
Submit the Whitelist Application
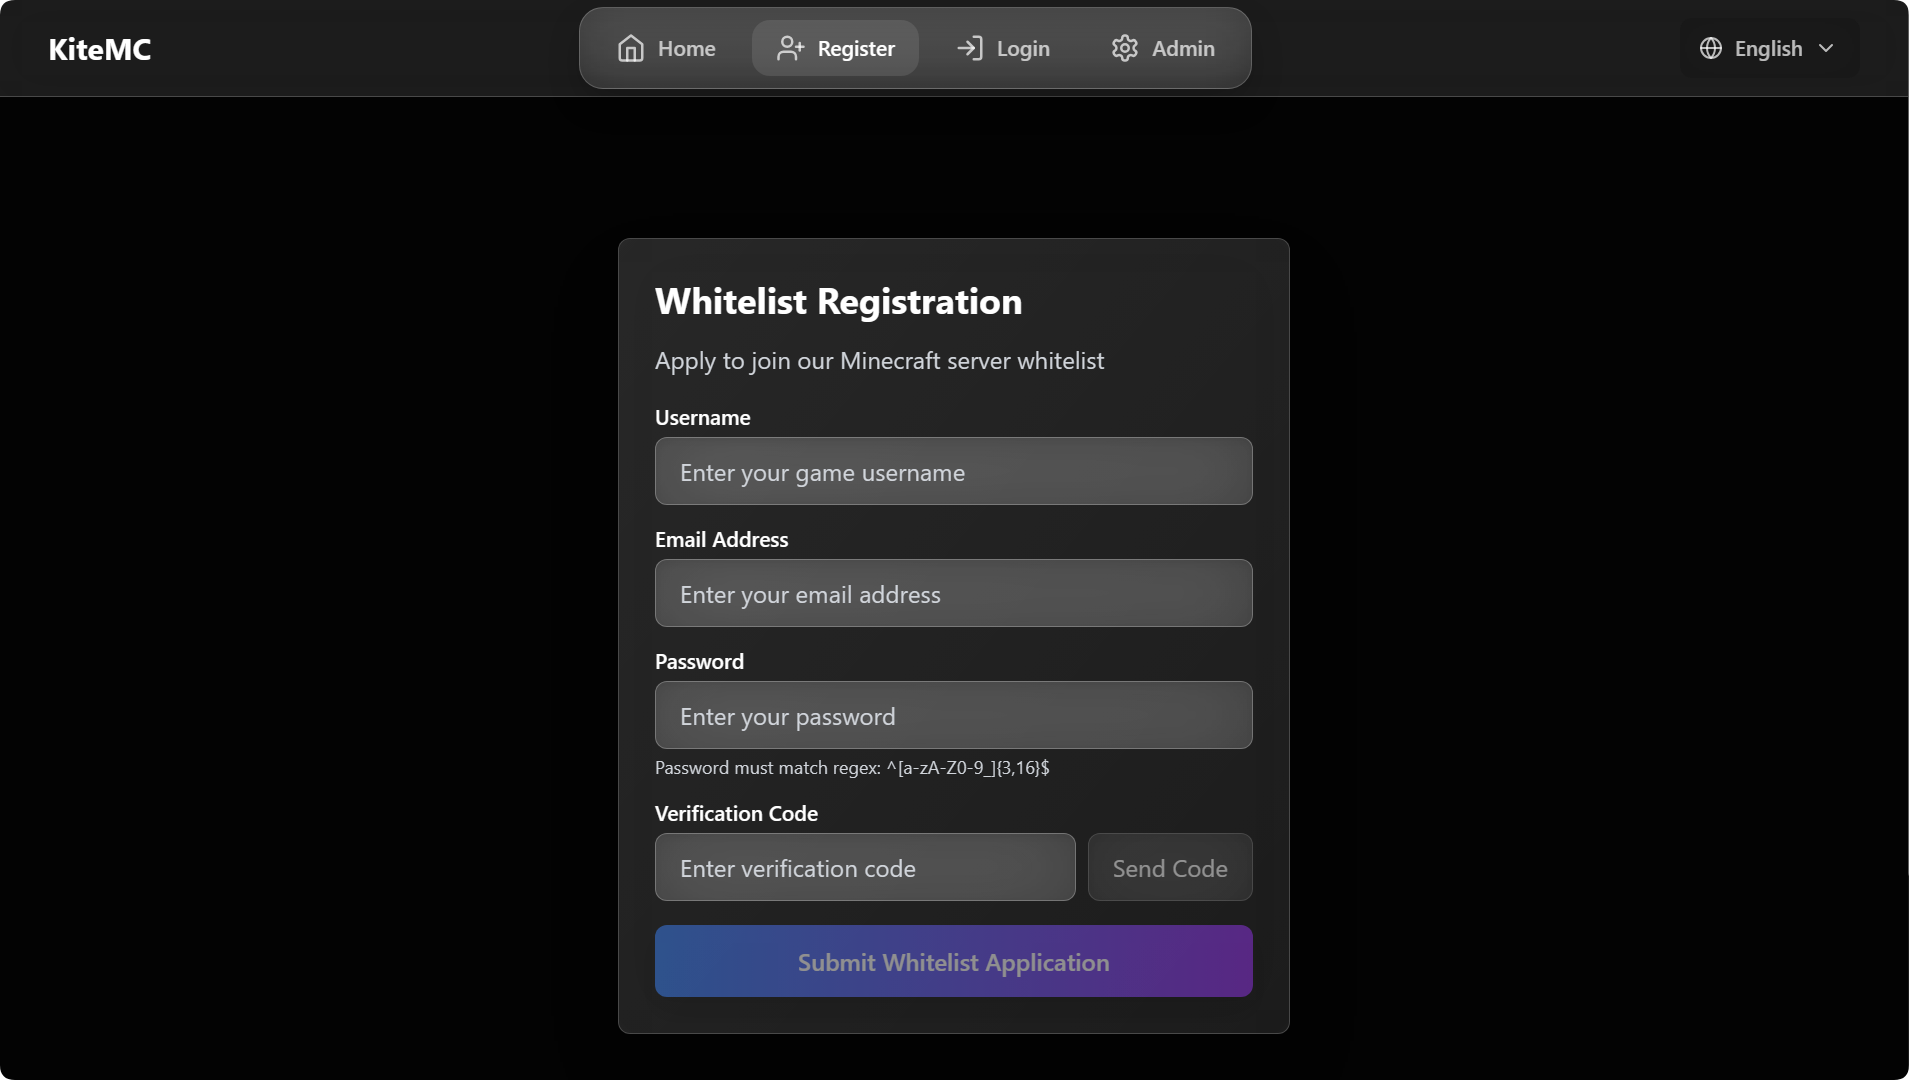953,961
